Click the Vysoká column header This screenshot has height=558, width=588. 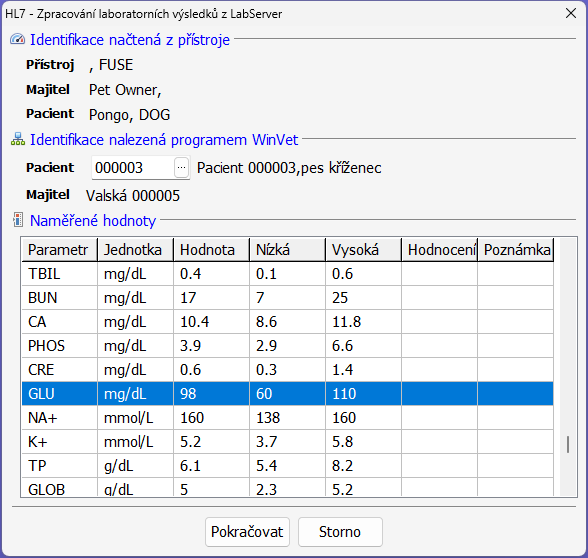[363, 249]
